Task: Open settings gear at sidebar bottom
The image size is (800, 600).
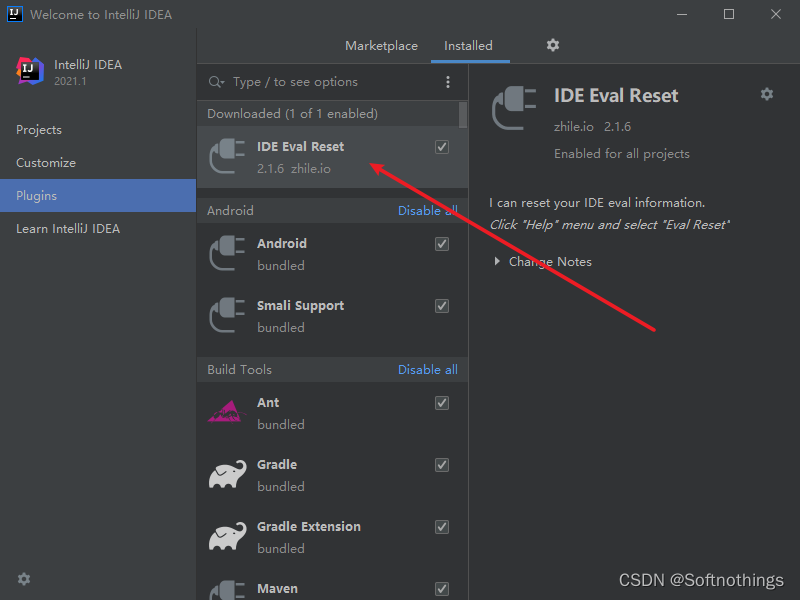Action: [24, 579]
